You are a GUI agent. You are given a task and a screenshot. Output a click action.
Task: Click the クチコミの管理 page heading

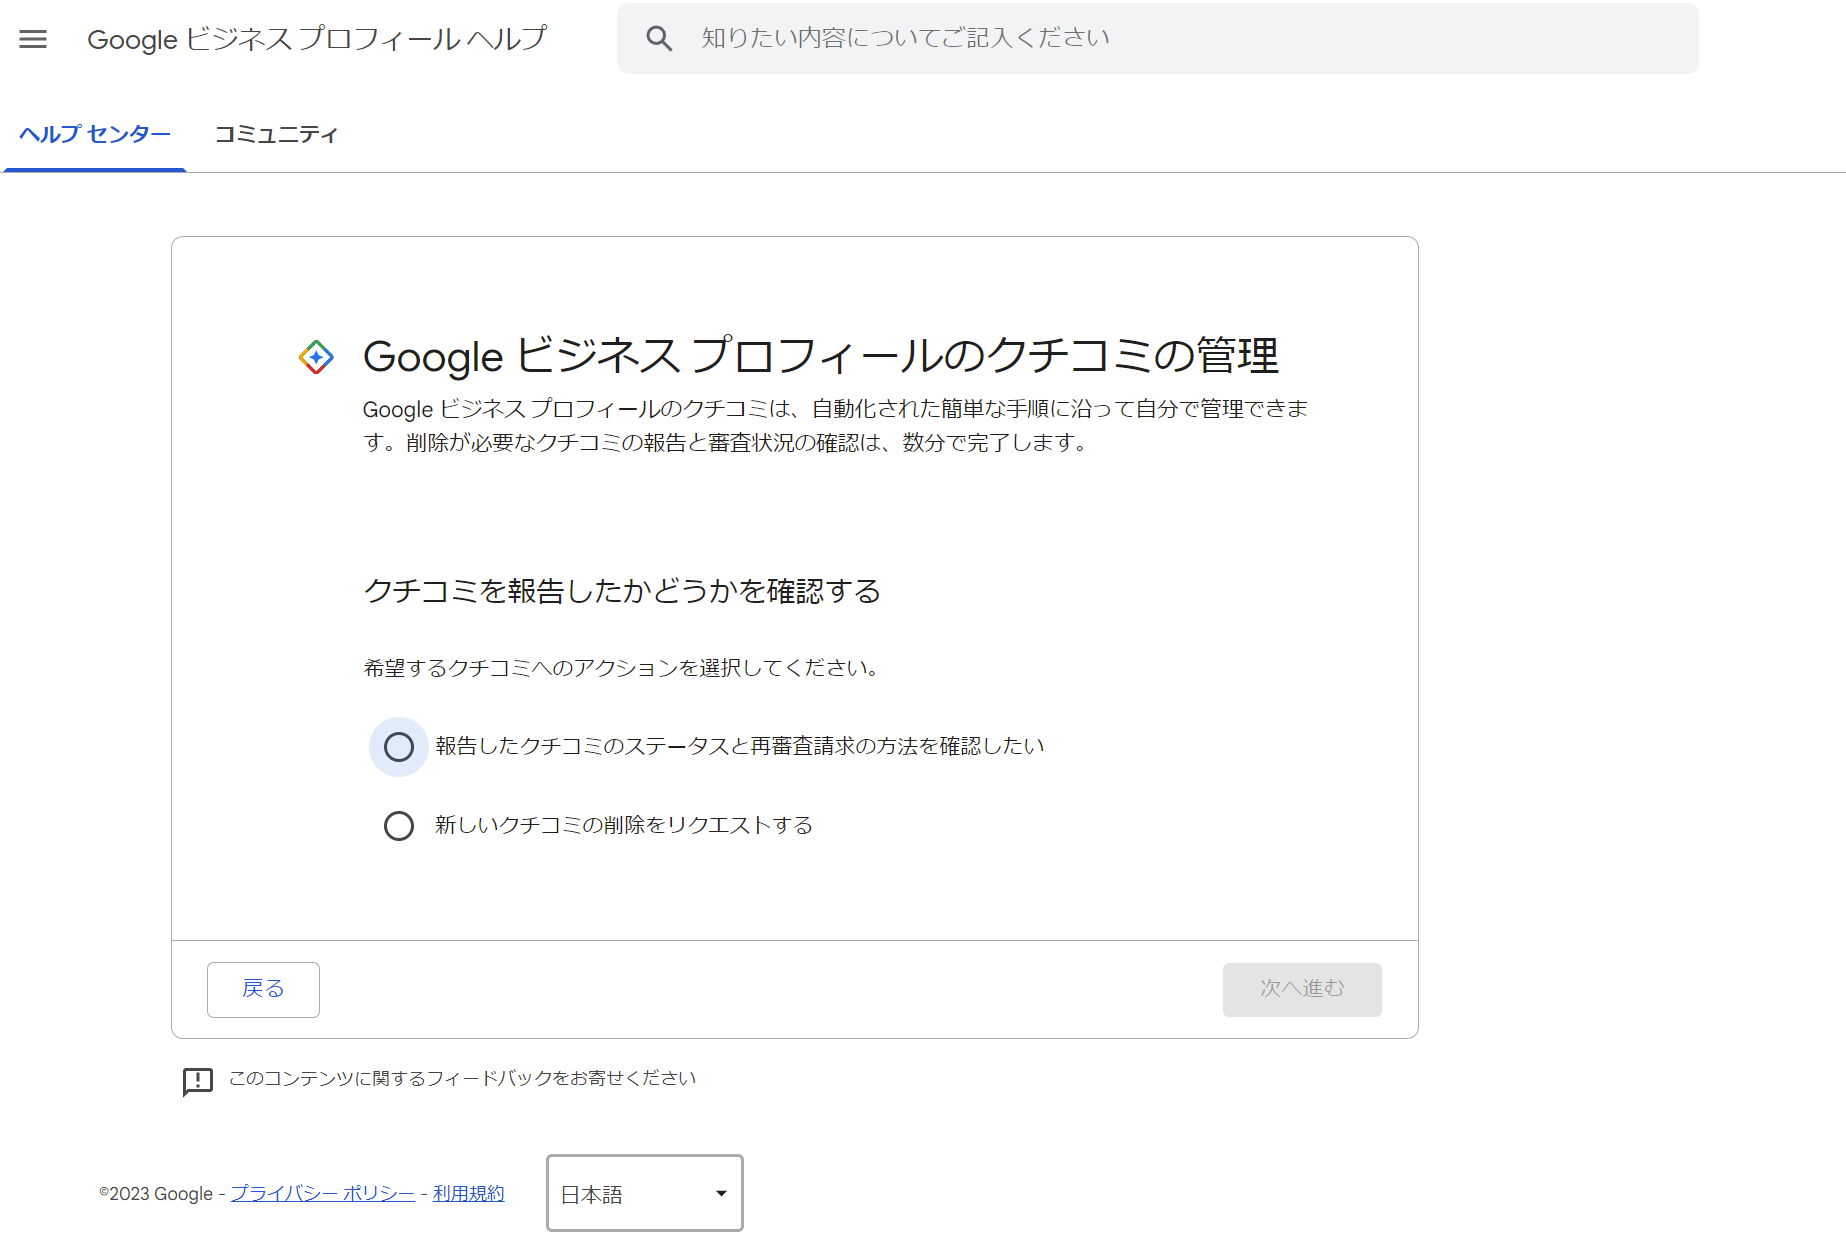point(820,356)
